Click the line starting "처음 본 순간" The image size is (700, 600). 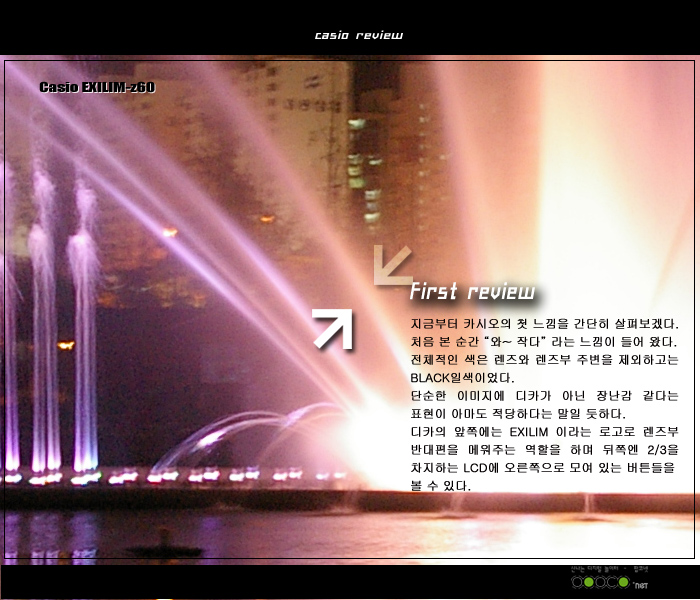tap(543, 342)
